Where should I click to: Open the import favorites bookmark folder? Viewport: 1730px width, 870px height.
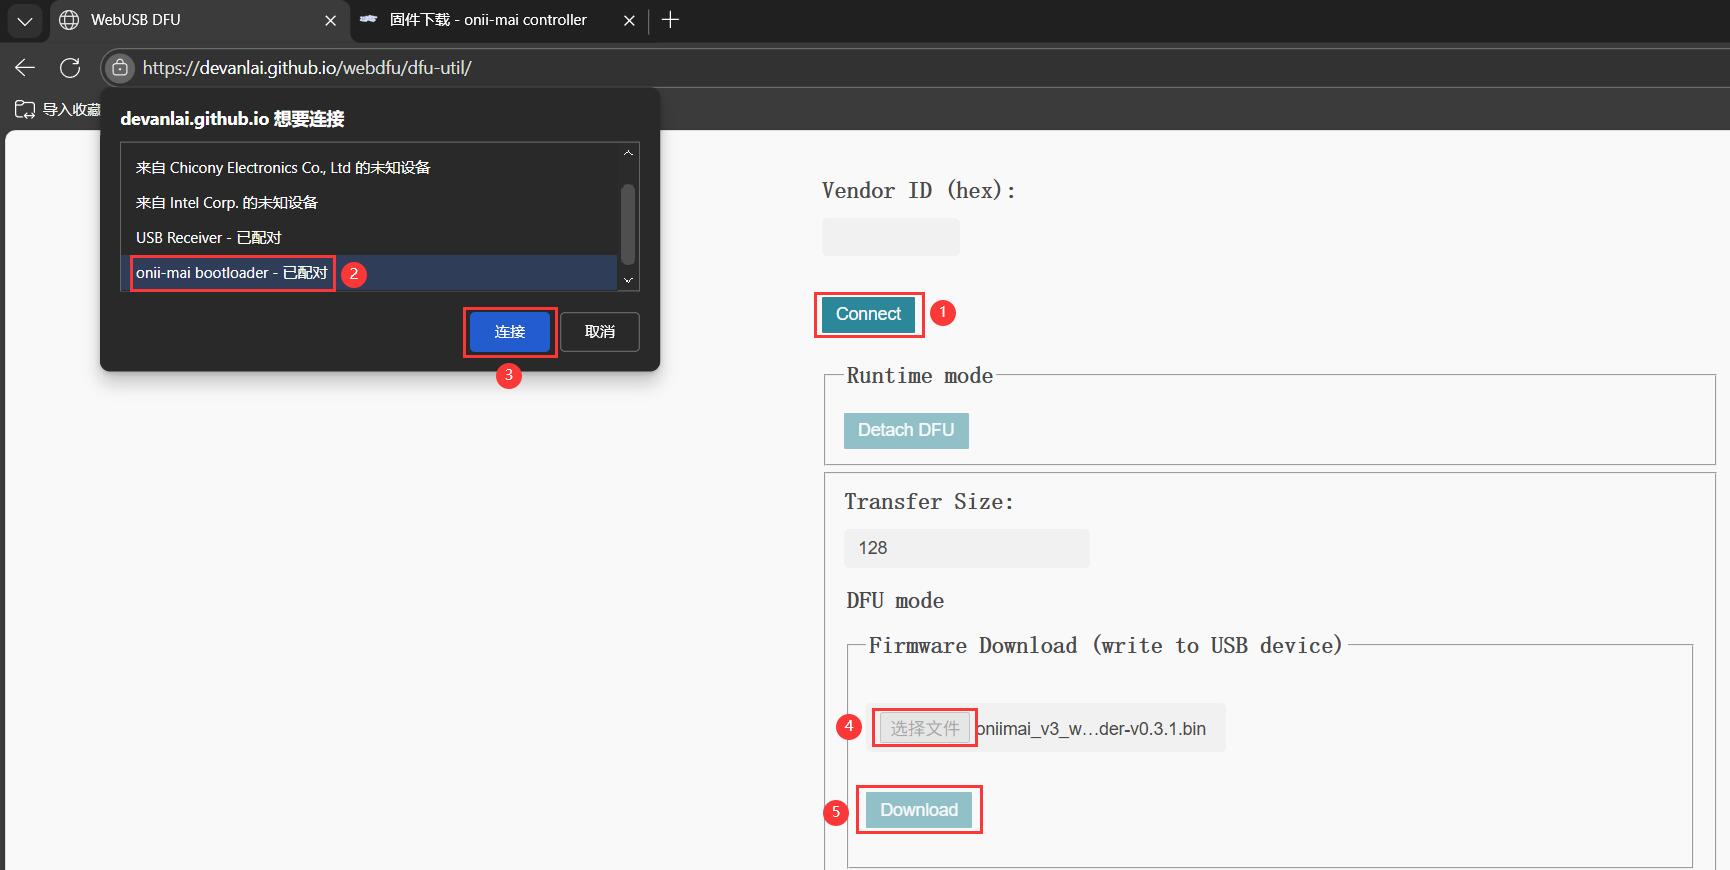click(58, 109)
